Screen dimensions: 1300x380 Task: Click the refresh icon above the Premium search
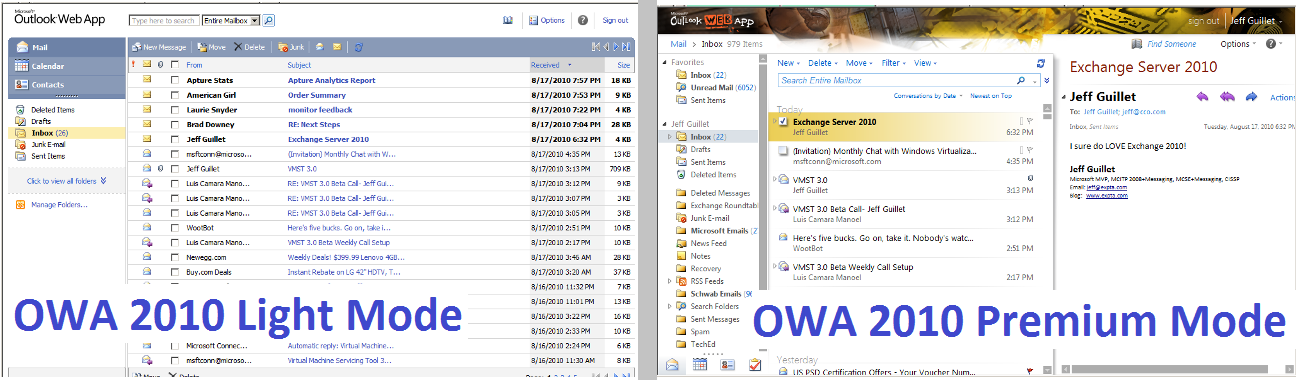[1041, 63]
